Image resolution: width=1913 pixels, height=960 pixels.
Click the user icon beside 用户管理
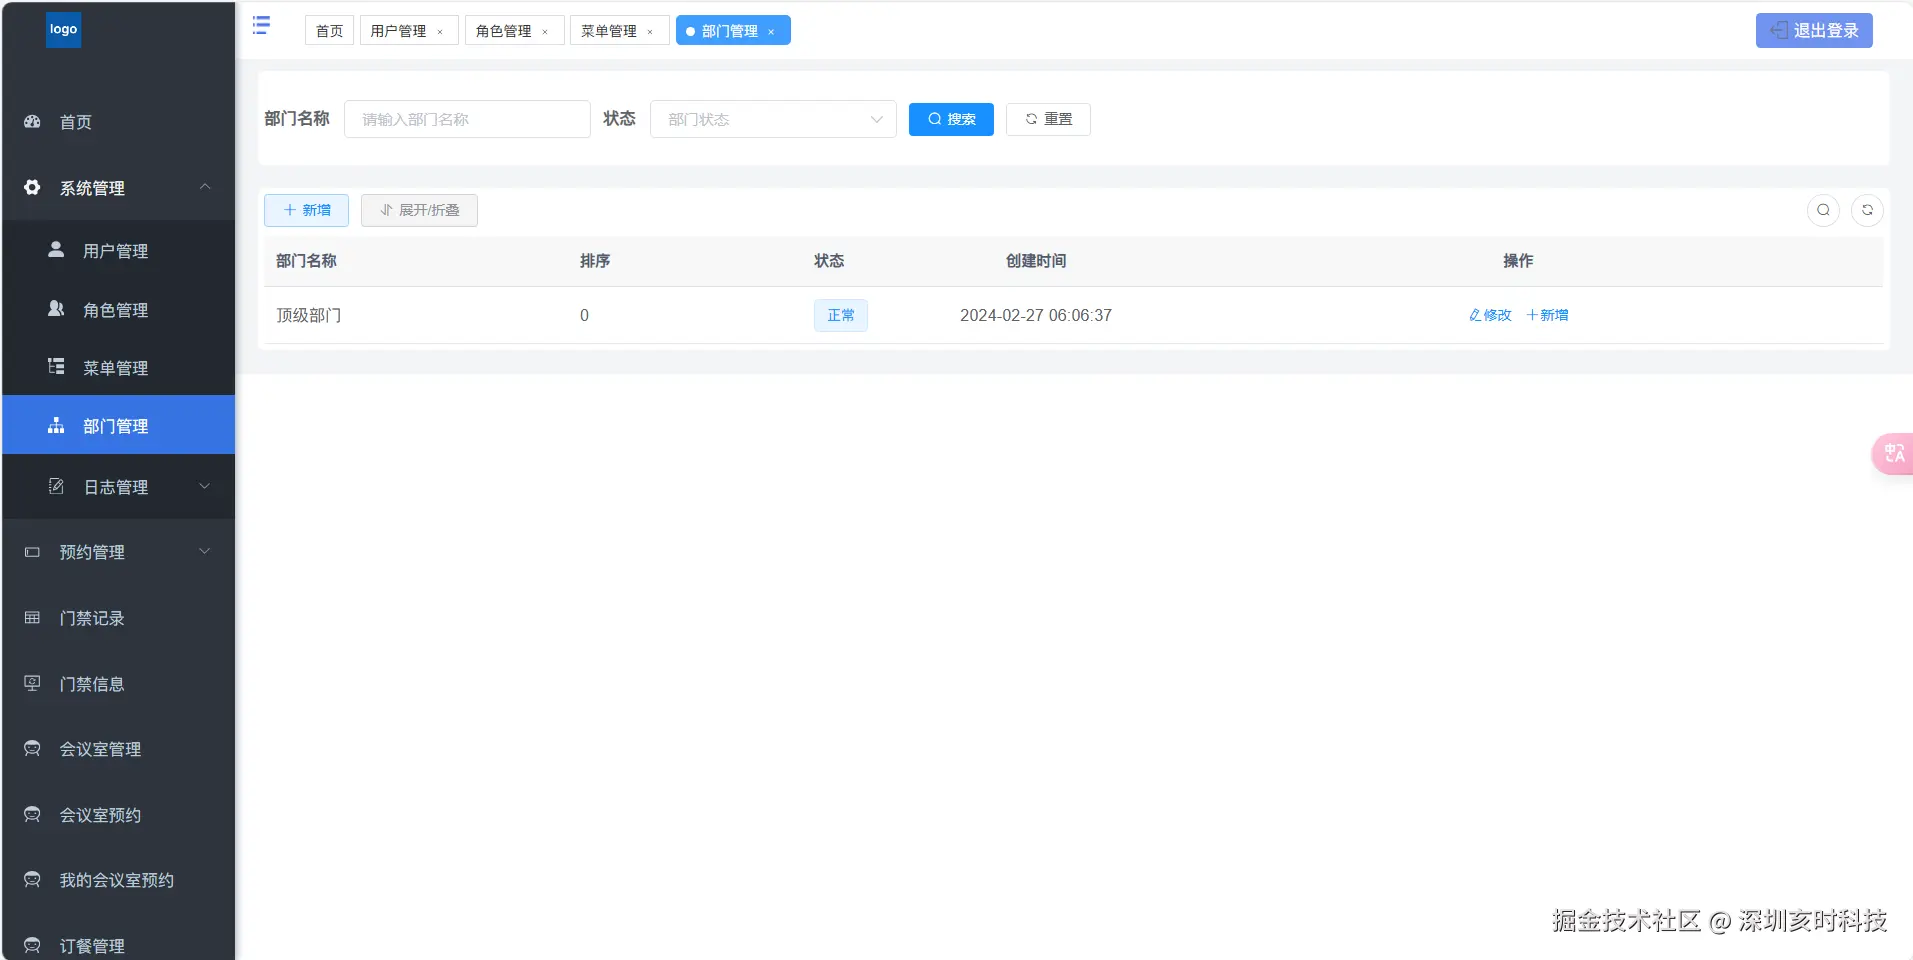point(56,250)
